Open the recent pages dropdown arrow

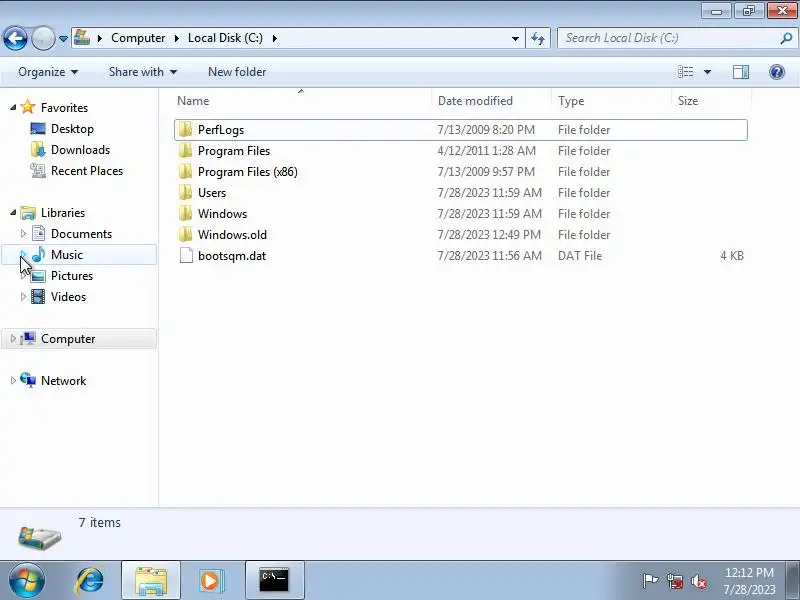pyautogui.click(x=63, y=39)
